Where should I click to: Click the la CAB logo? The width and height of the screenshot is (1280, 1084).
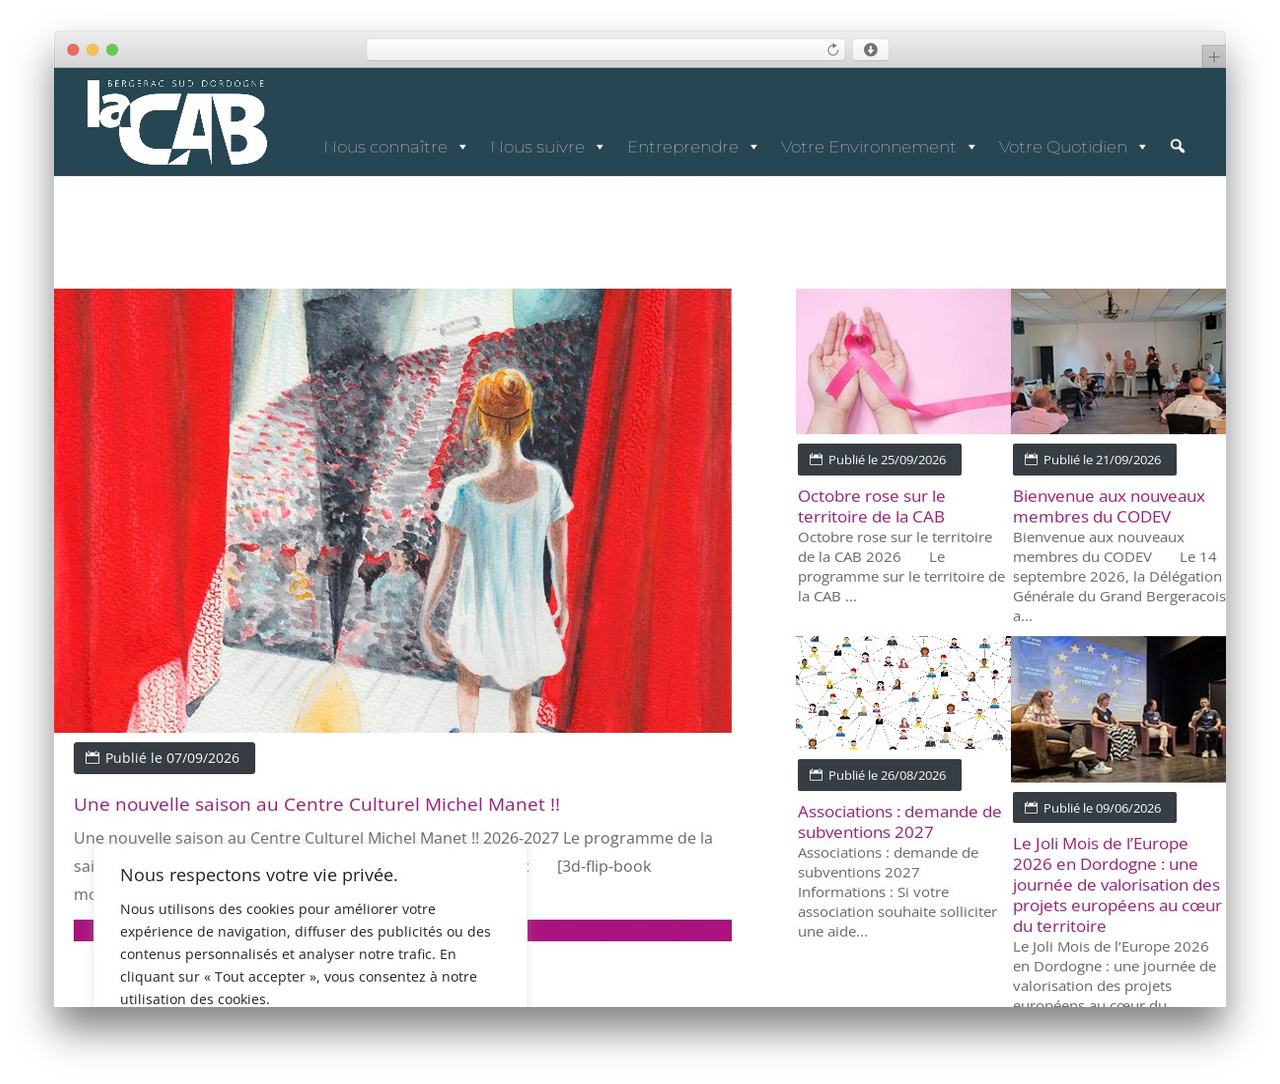(177, 122)
